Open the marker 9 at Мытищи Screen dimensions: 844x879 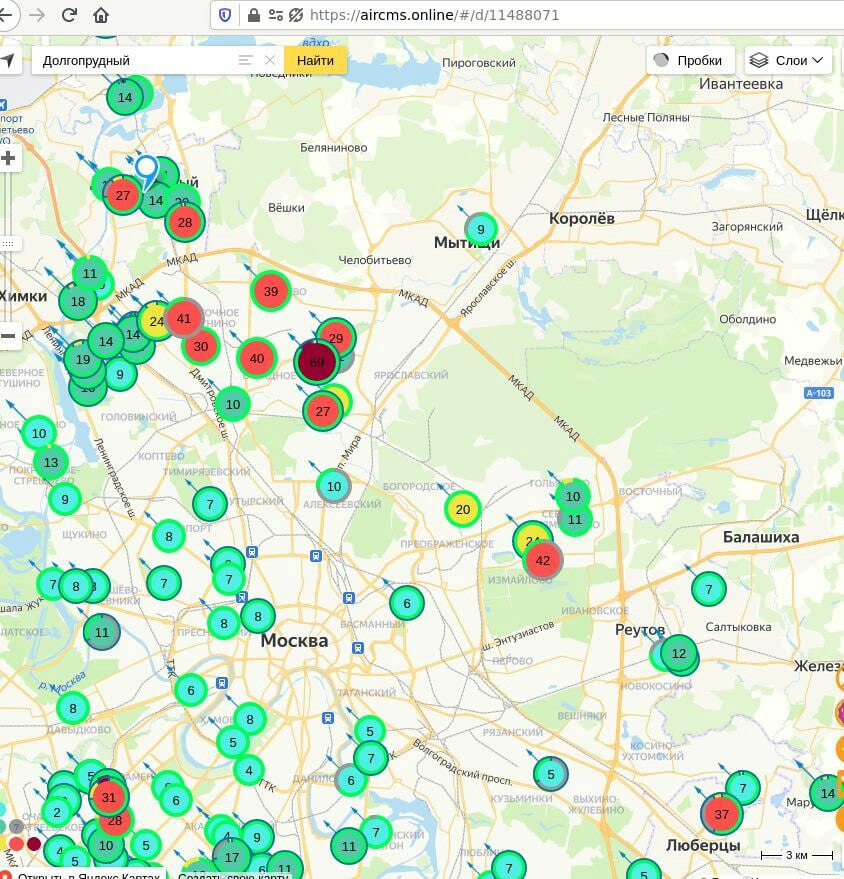tap(481, 229)
